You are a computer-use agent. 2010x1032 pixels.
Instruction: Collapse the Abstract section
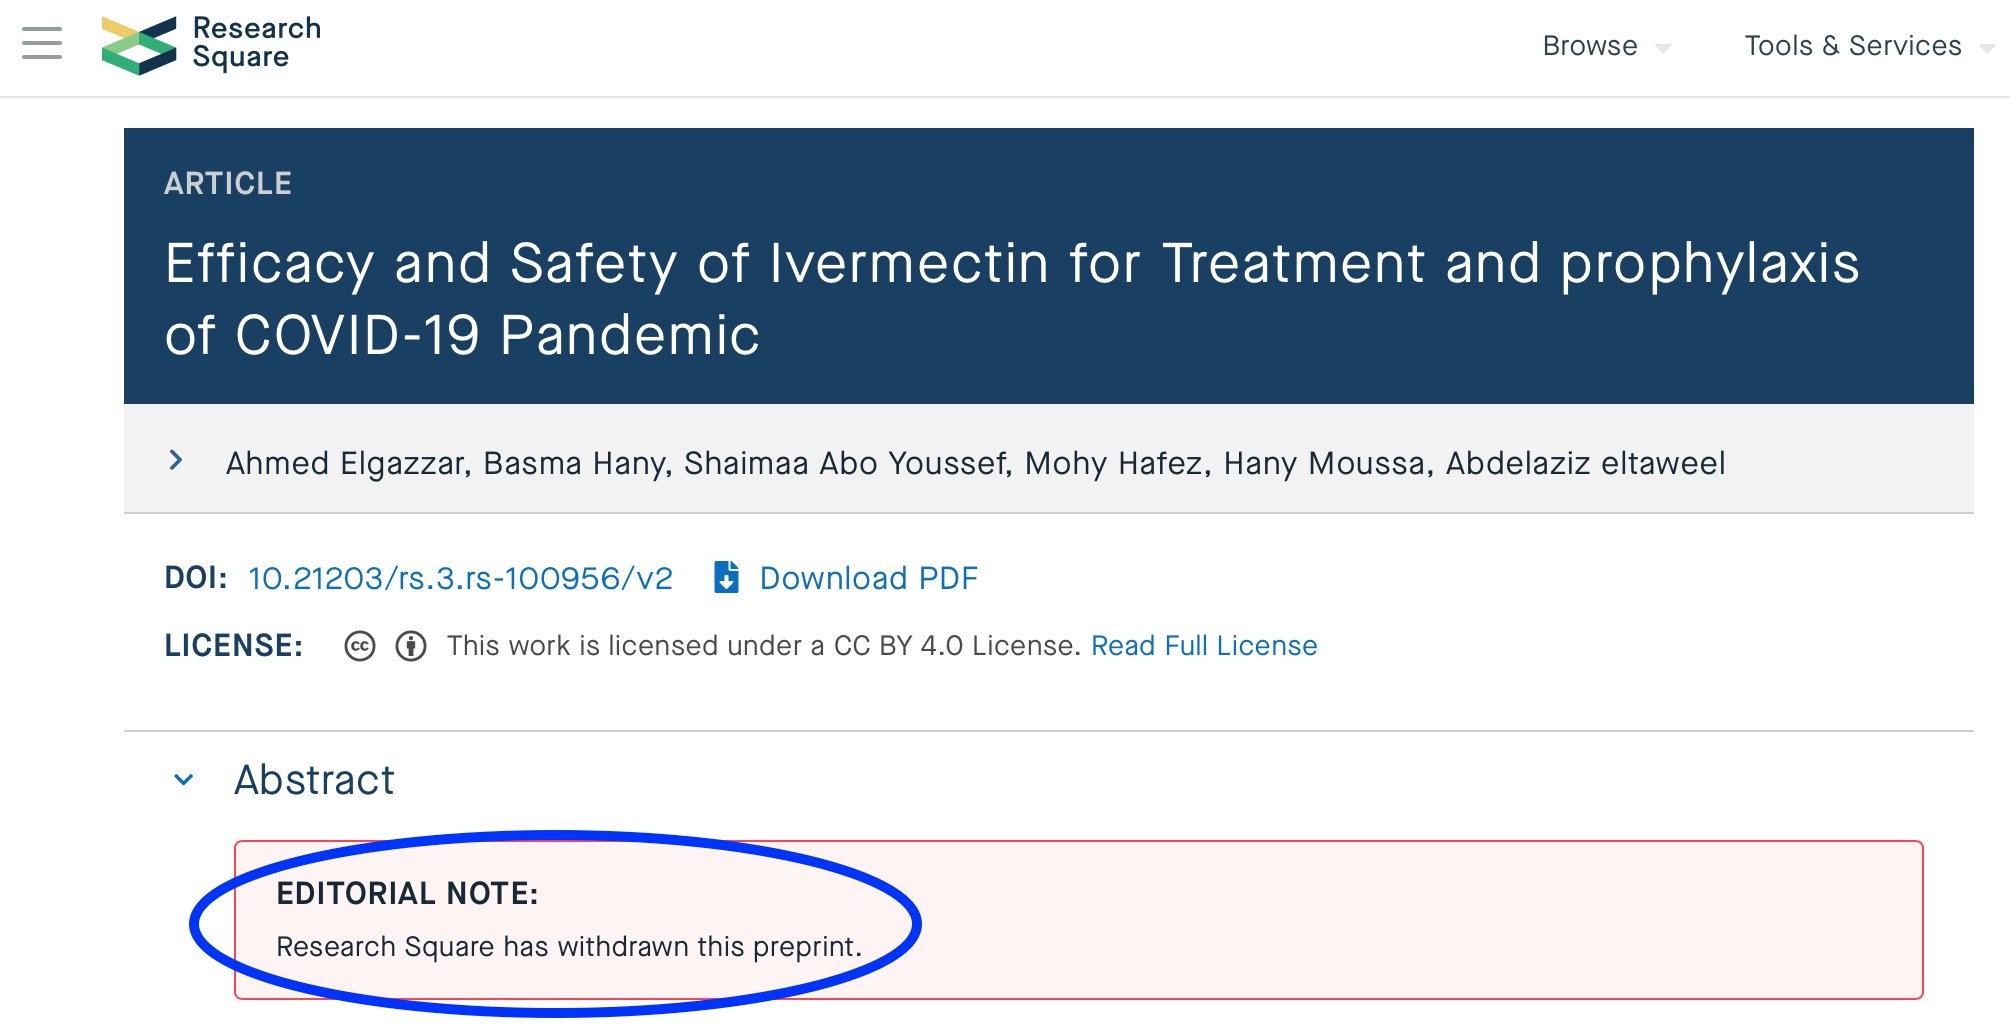point(184,780)
